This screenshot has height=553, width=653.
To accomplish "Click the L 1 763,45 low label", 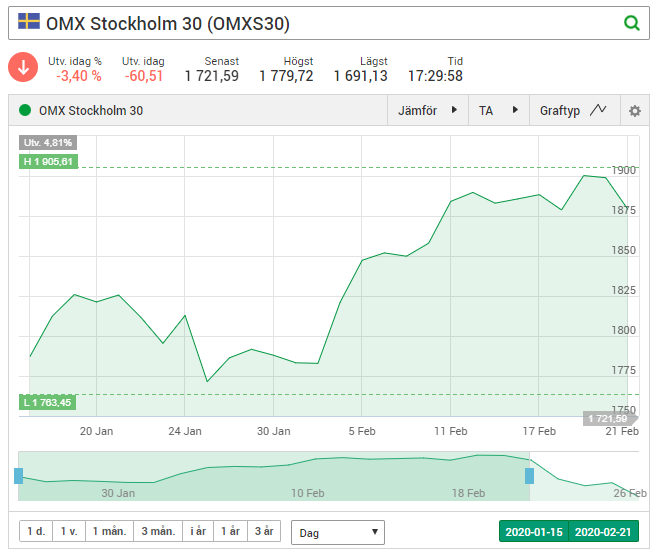I will [47, 402].
